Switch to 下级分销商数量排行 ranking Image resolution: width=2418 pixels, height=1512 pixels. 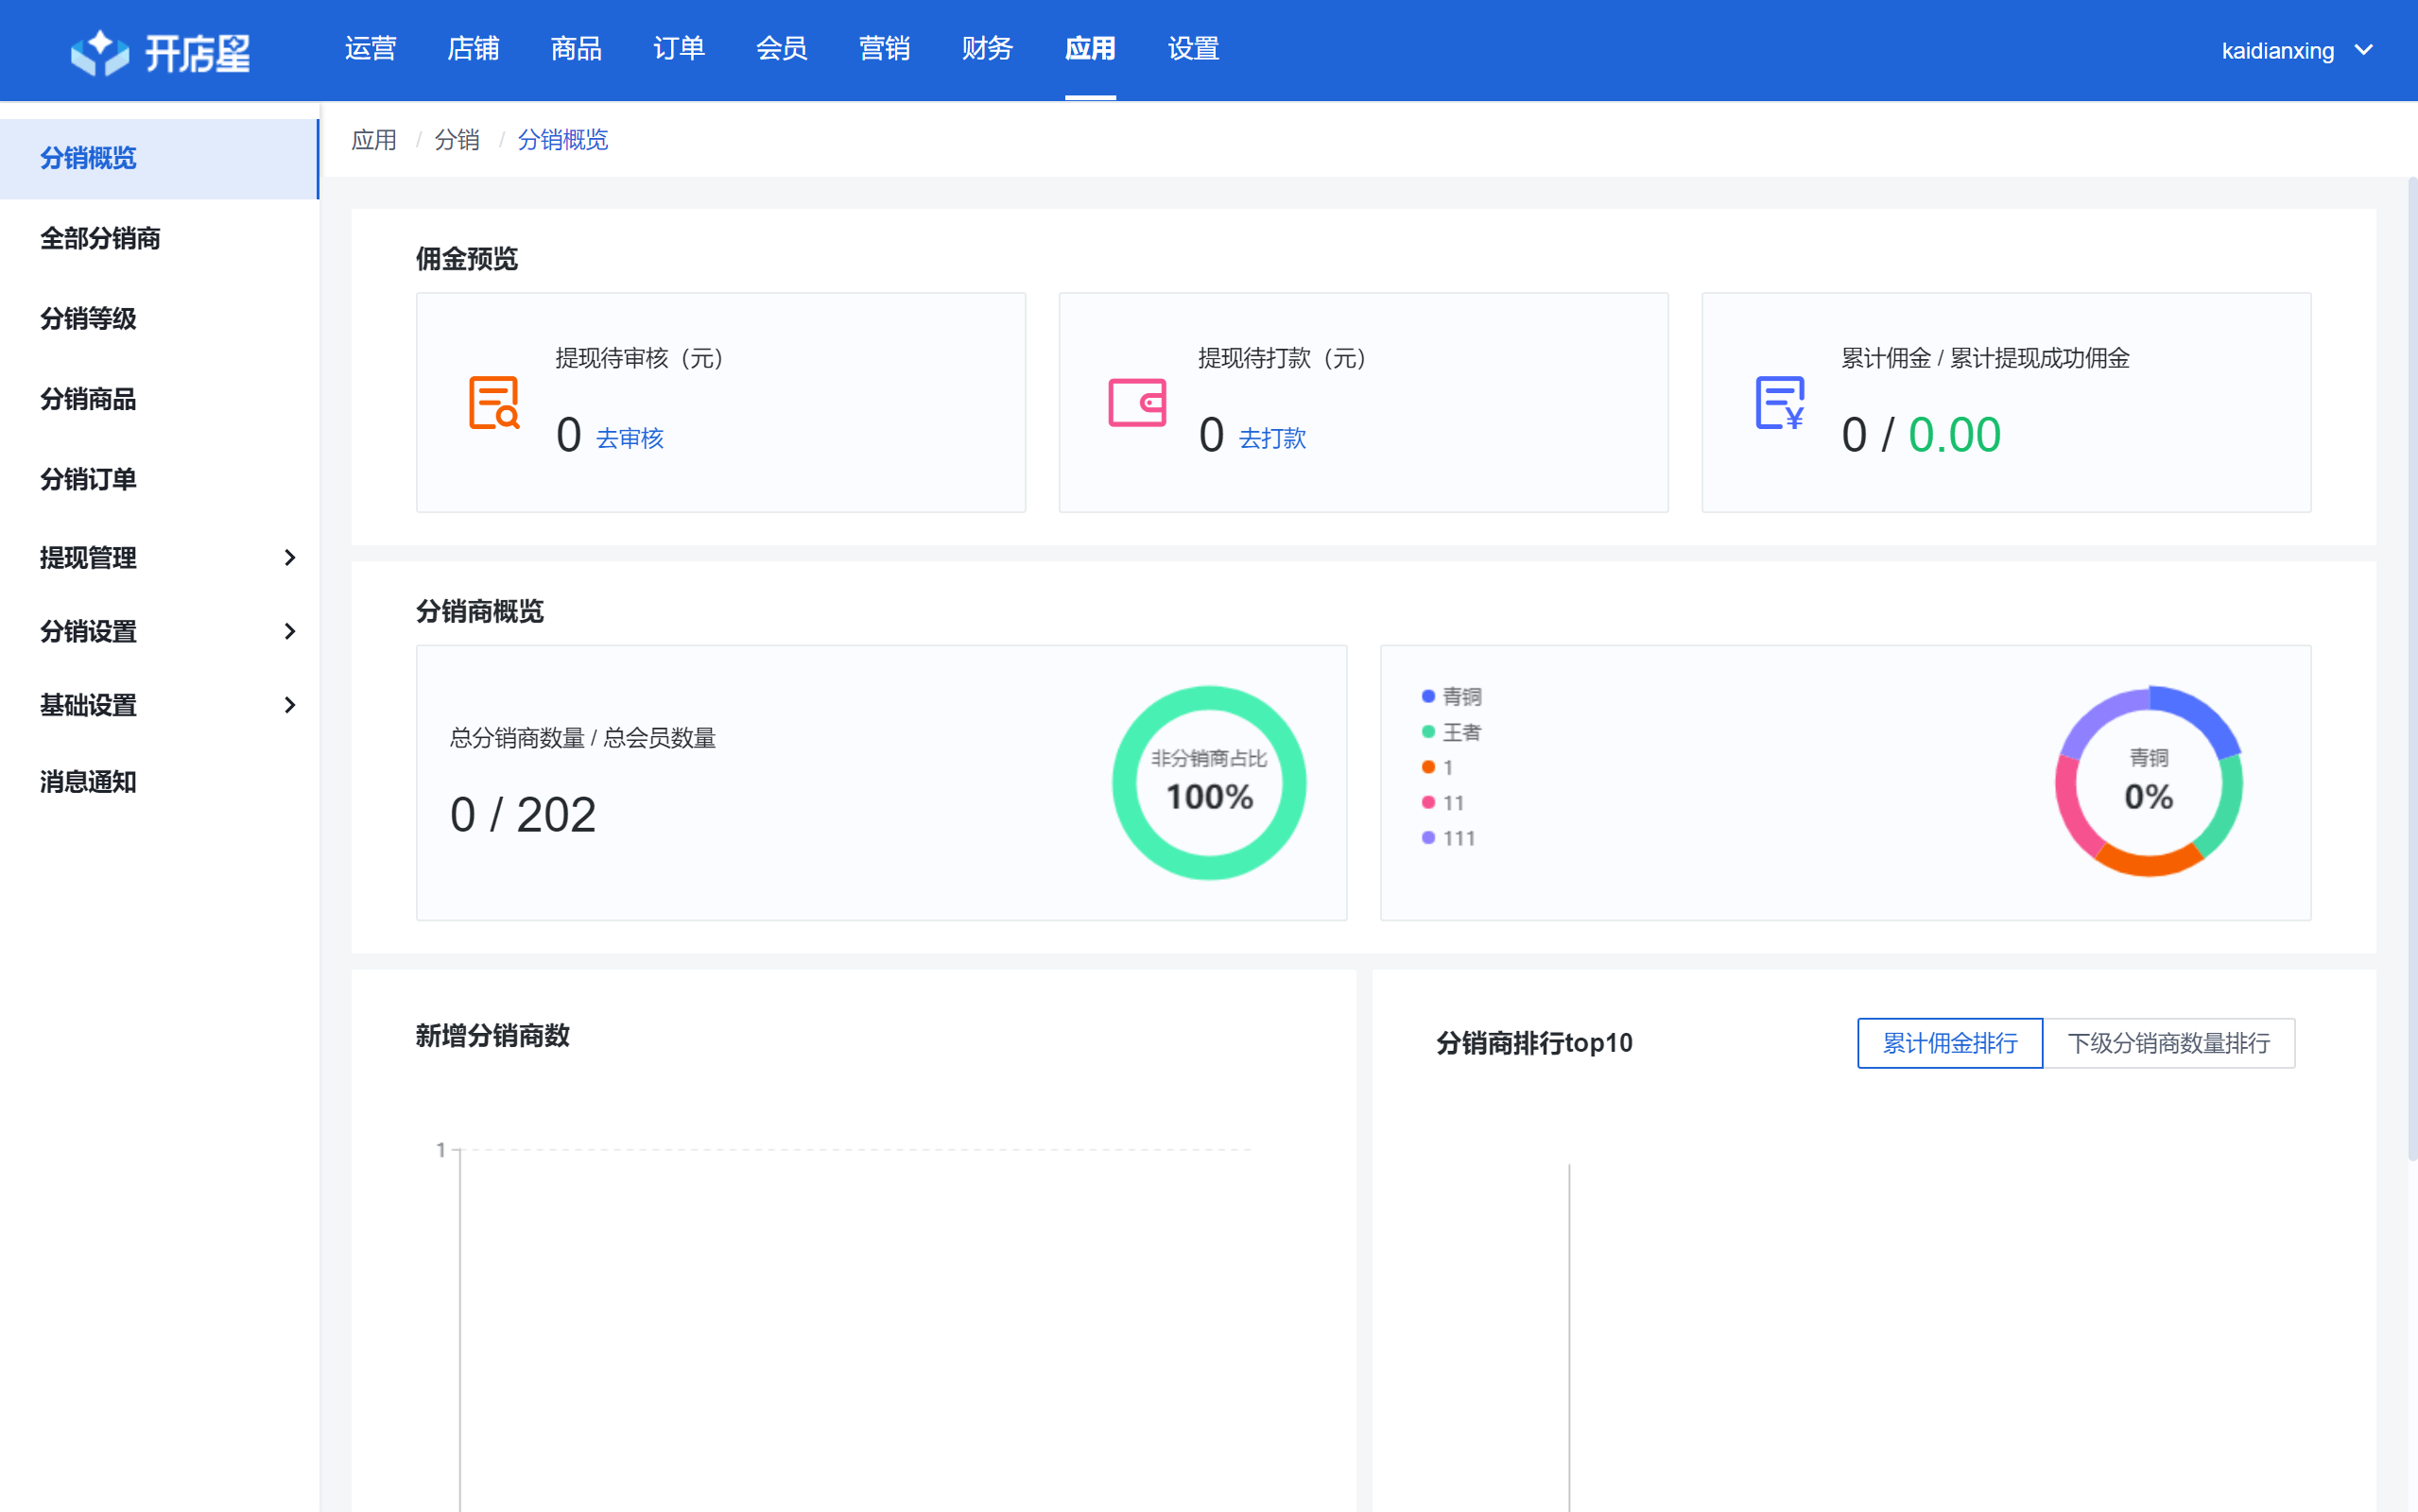point(2168,1043)
